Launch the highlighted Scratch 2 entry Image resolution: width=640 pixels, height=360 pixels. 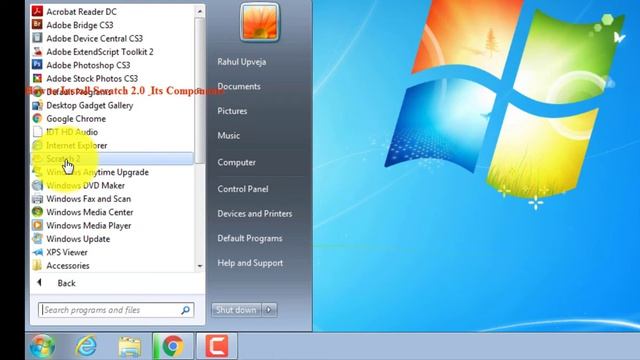(112, 159)
